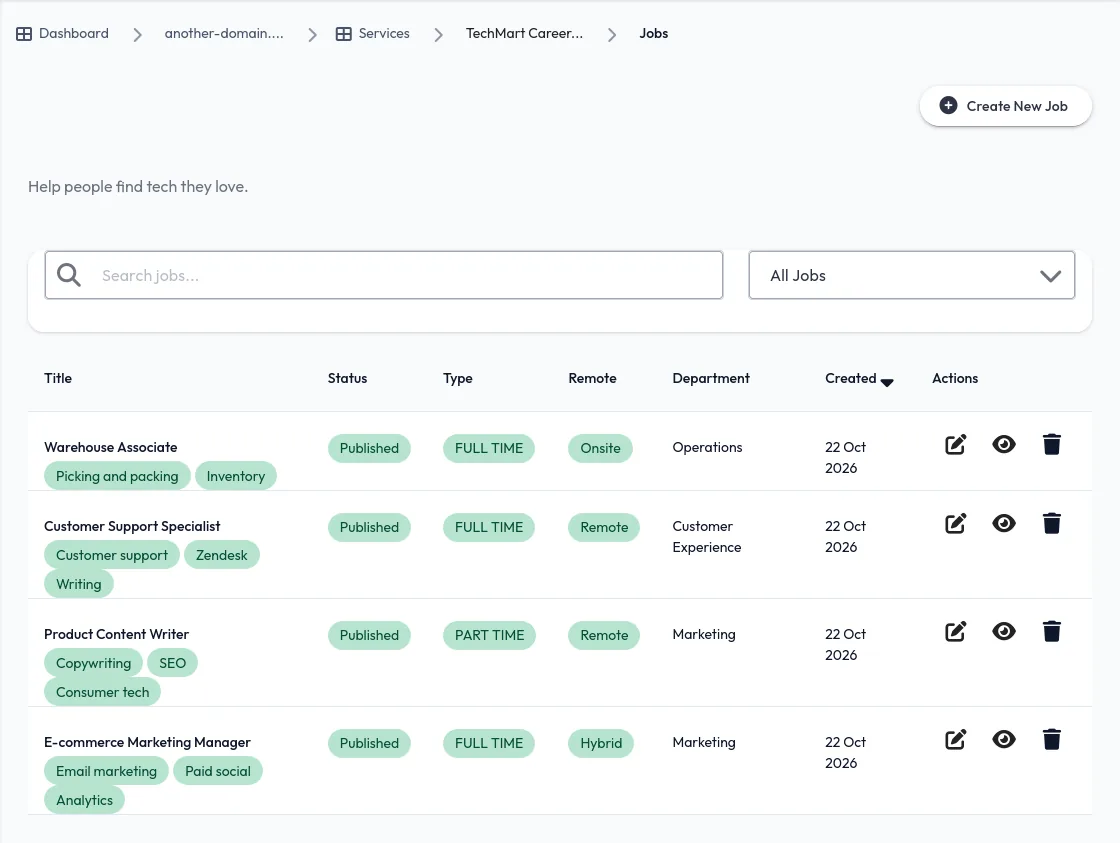Viewport: 1120px width, 843px height.
Task: Sort by Status column header
Action: click(x=347, y=379)
